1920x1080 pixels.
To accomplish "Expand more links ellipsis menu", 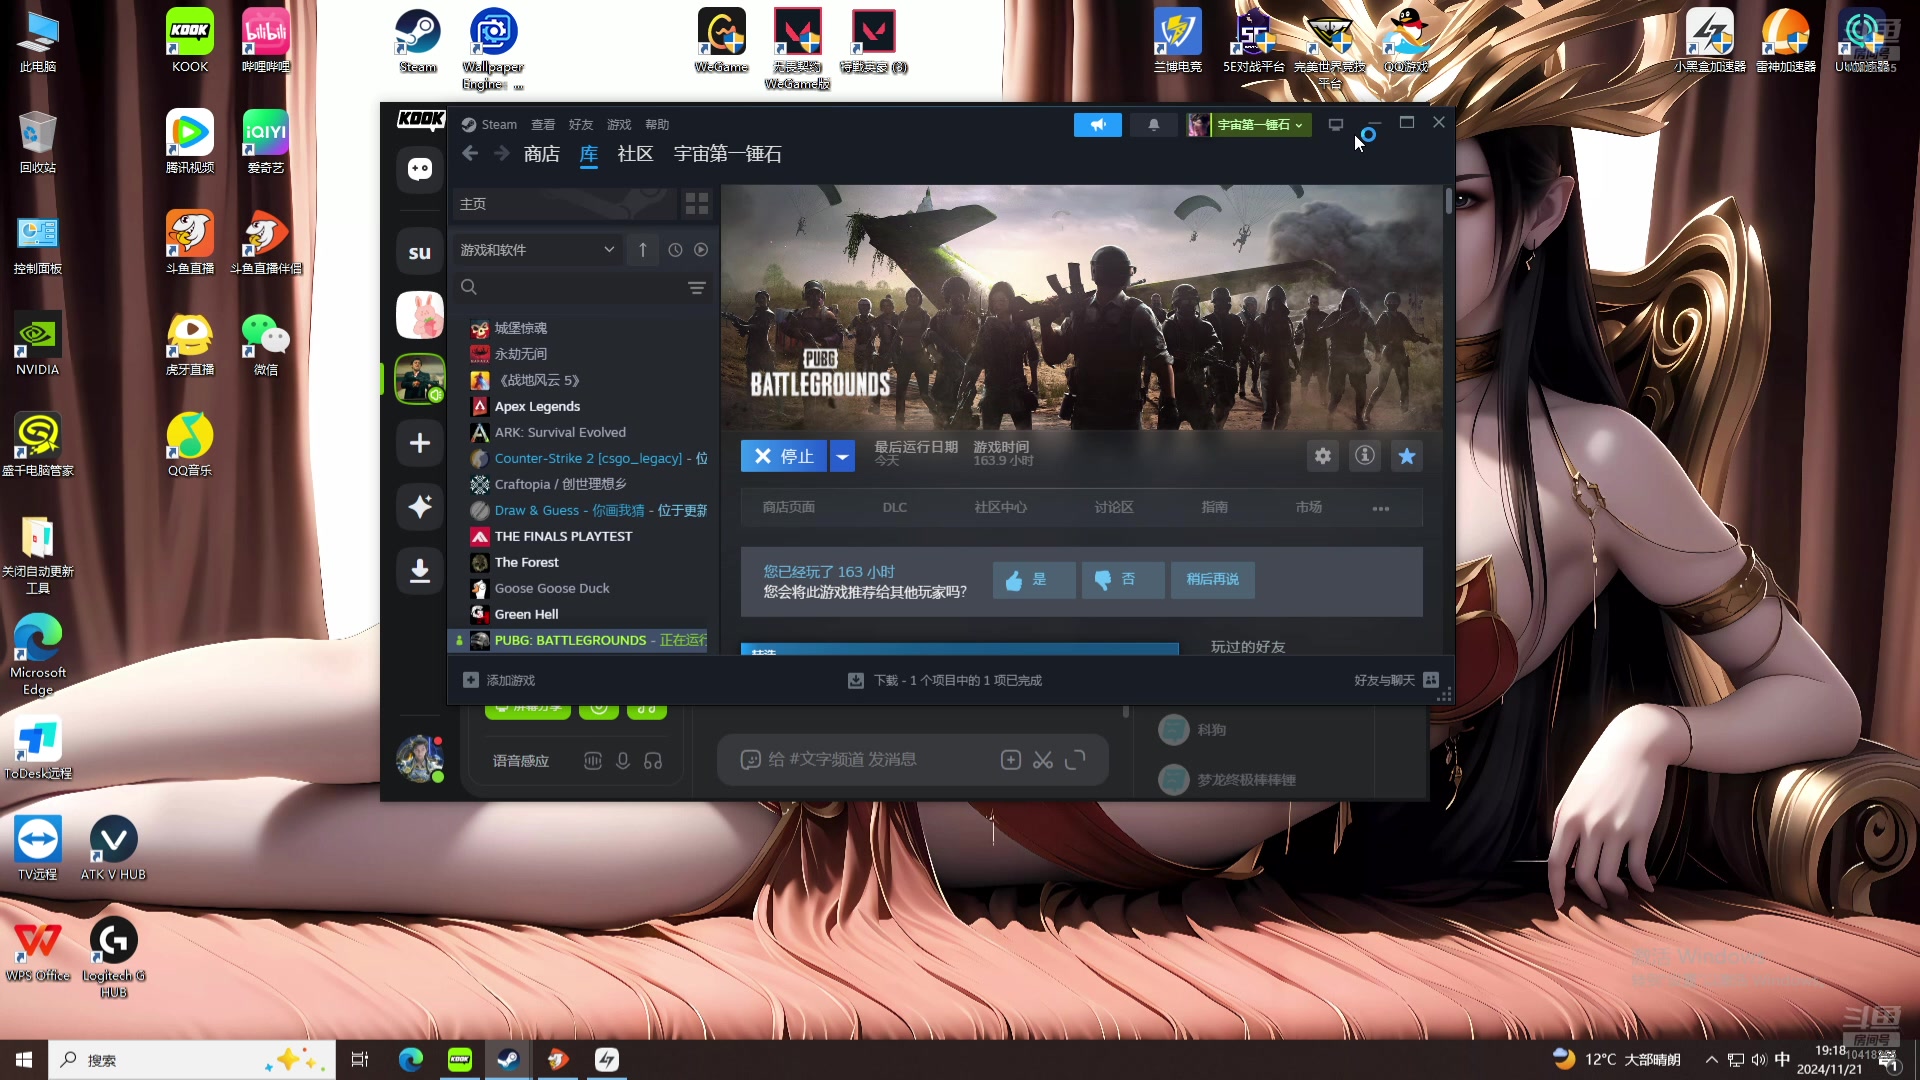I will pos(1381,508).
